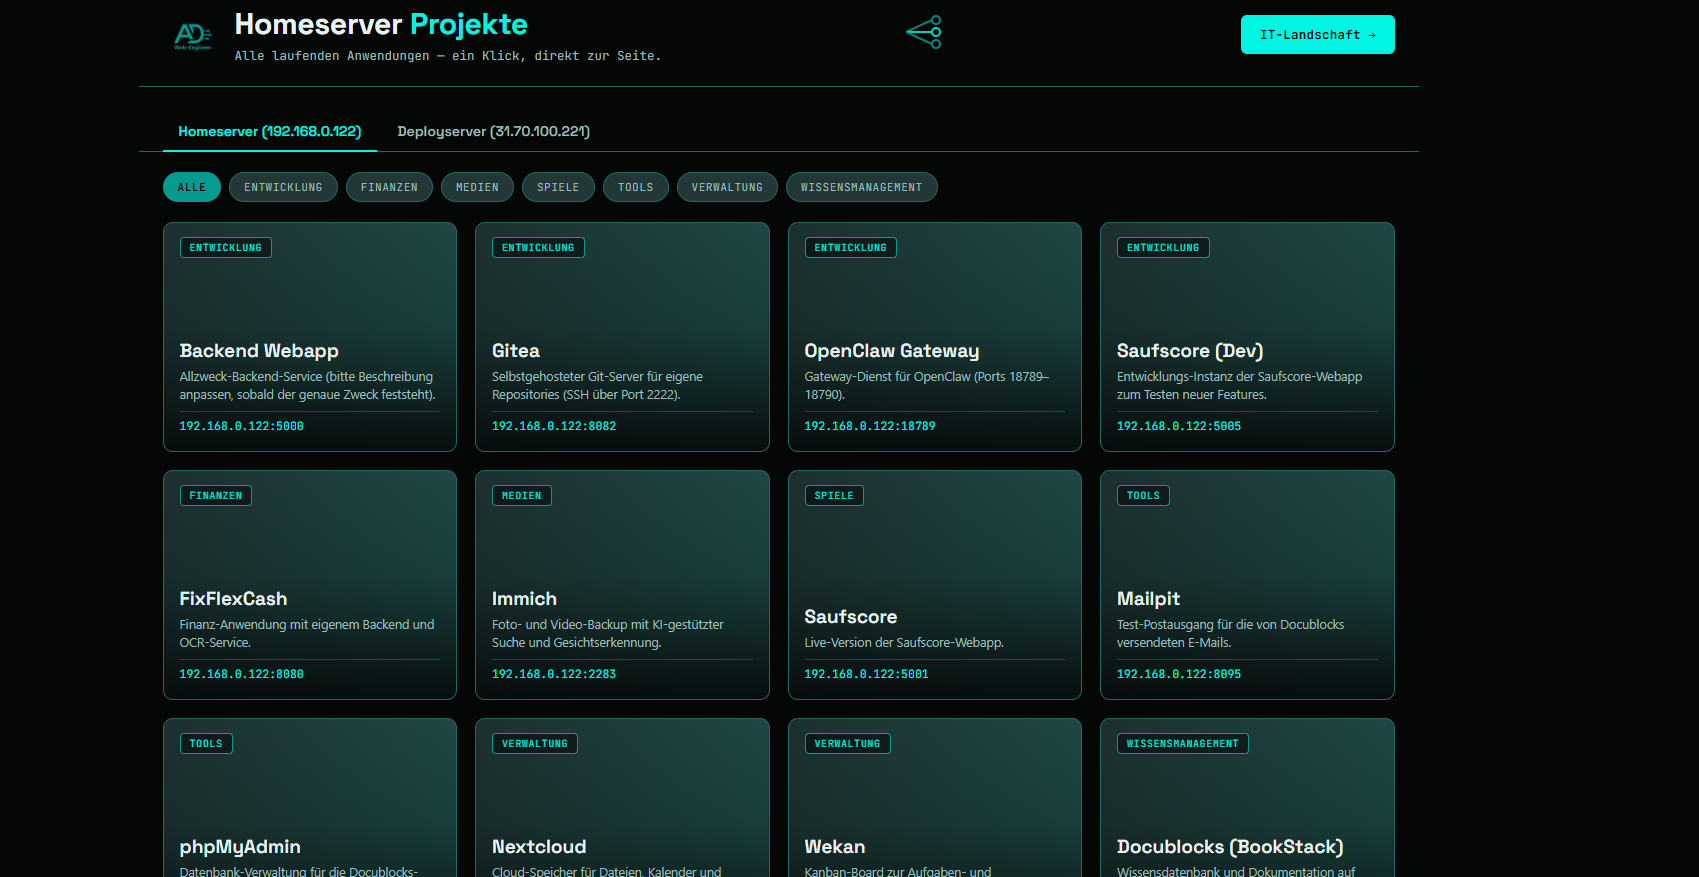Open the IT-Landschaft page
1699x877 pixels.
tap(1317, 35)
